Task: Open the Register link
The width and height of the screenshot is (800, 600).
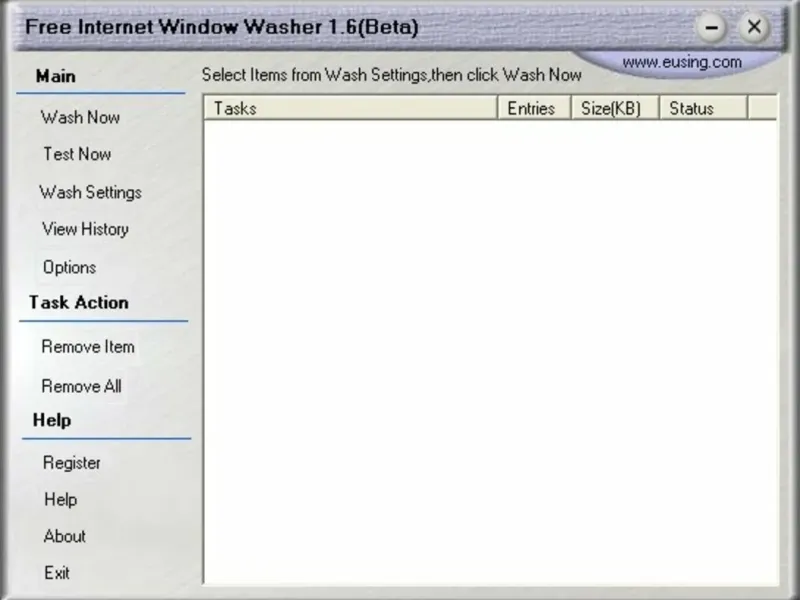Action: (x=71, y=463)
